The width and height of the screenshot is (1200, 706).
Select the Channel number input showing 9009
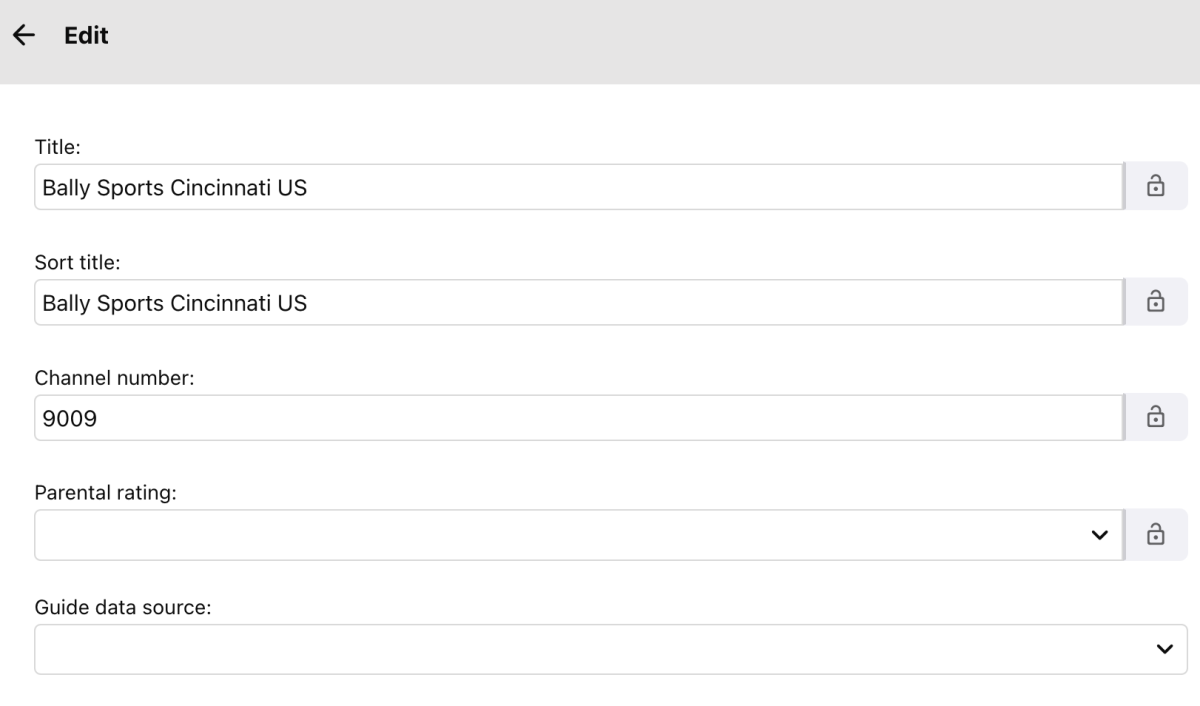coord(600,418)
